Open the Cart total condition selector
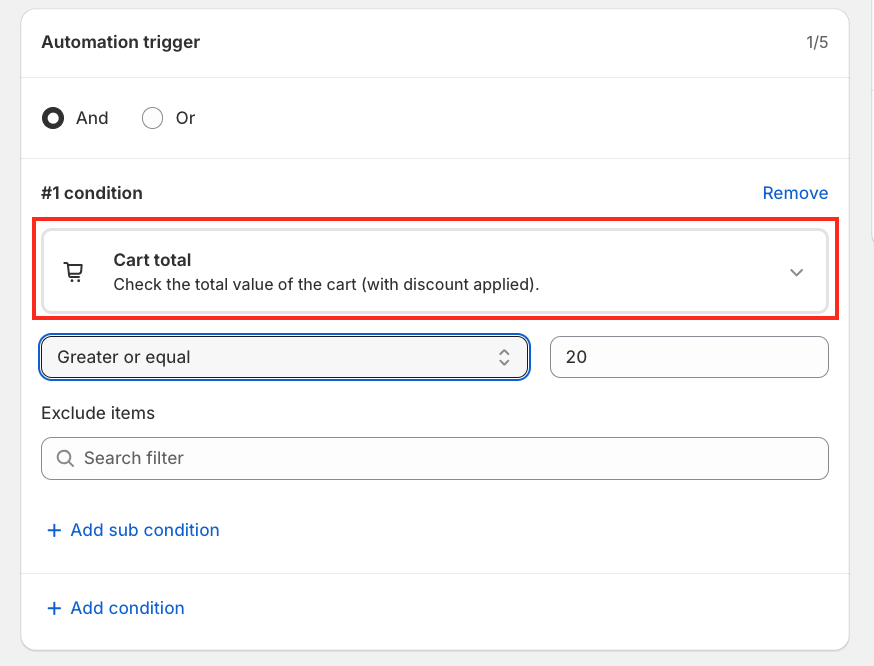 434,272
